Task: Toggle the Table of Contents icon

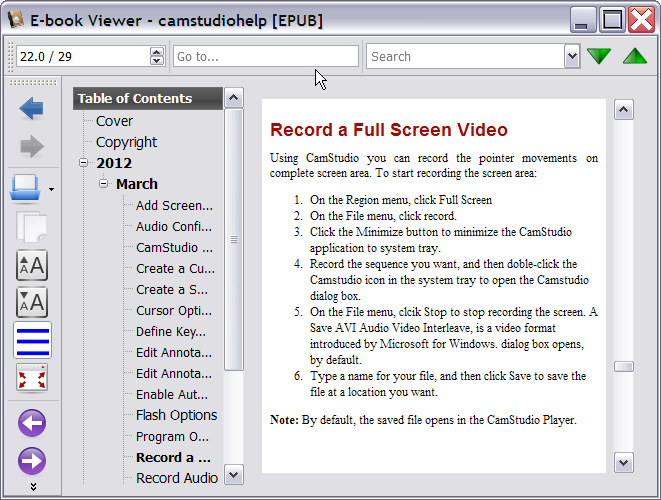Action: [32, 340]
